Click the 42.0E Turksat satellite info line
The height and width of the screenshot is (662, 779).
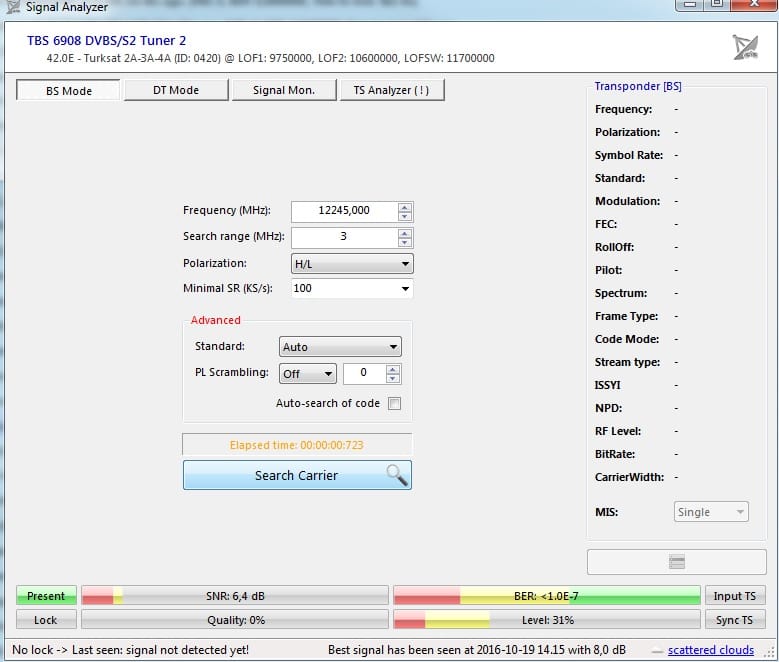click(x=270, y=58)
